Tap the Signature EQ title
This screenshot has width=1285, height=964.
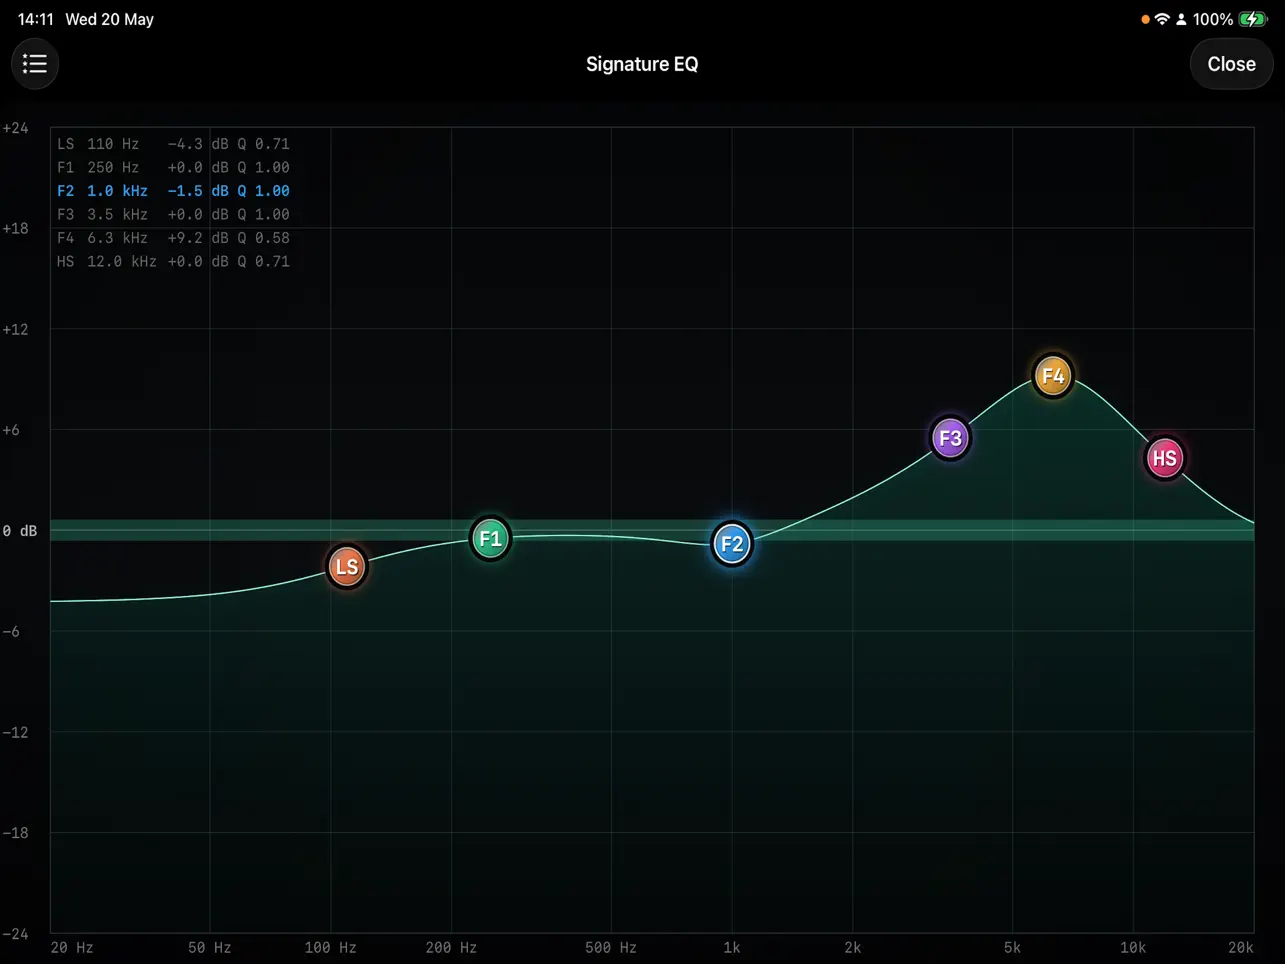point(642,64)
